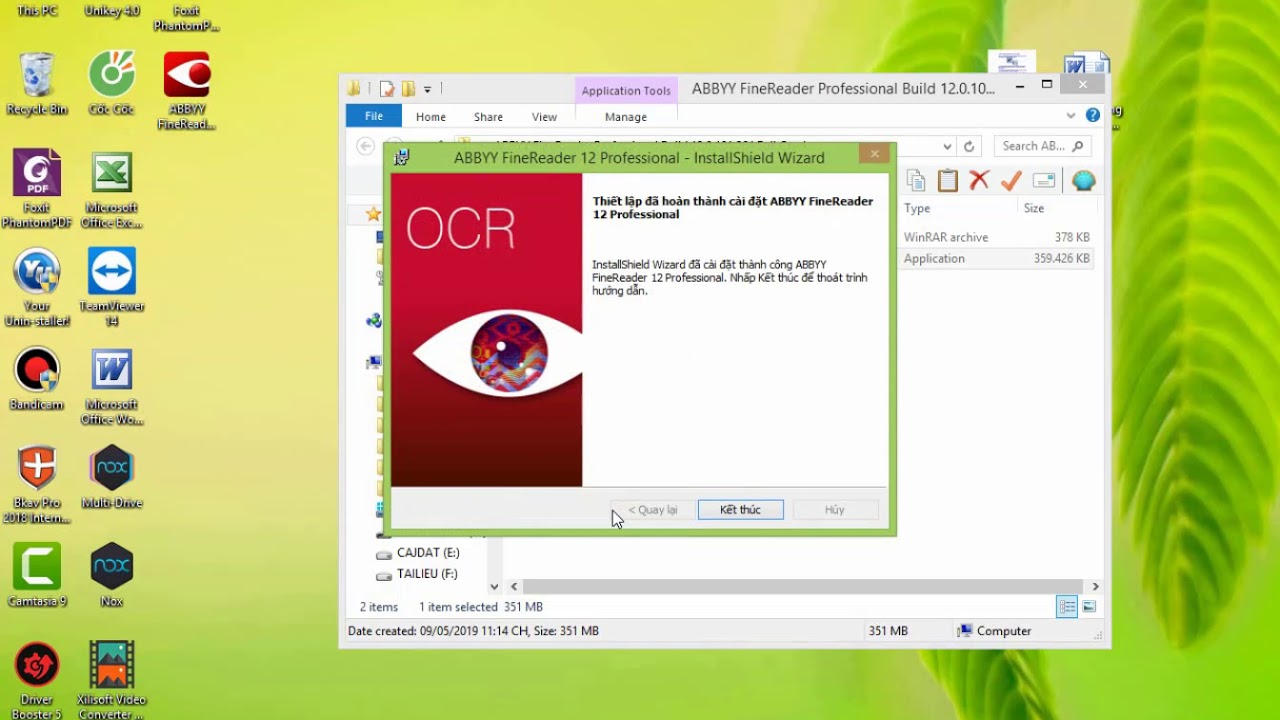Click the greyed Quay lại back button
1280x720 pixels.
(x=652, y=510)
